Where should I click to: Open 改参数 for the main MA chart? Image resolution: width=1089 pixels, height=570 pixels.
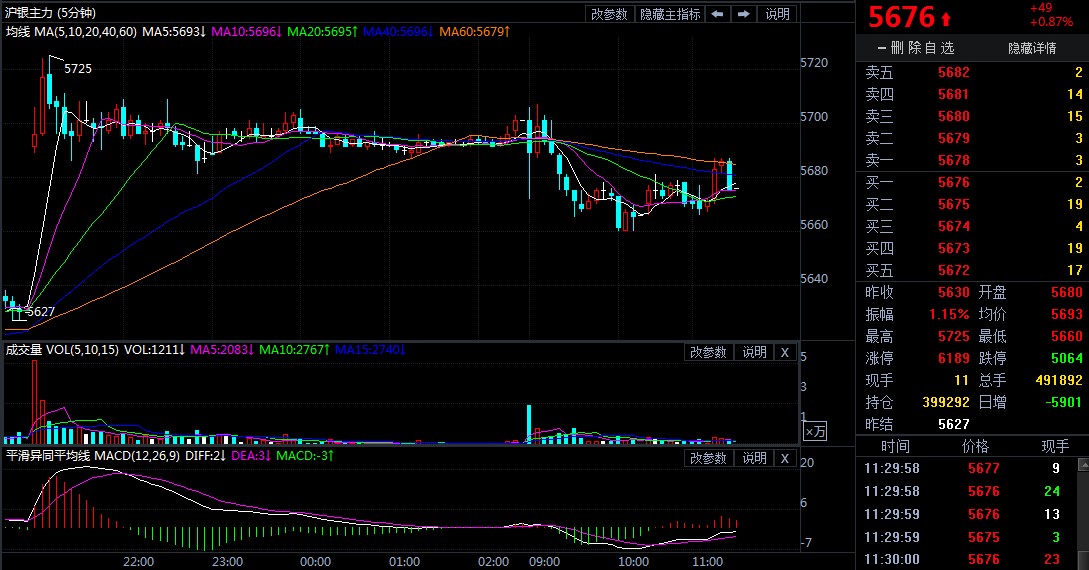pos(609,14)
